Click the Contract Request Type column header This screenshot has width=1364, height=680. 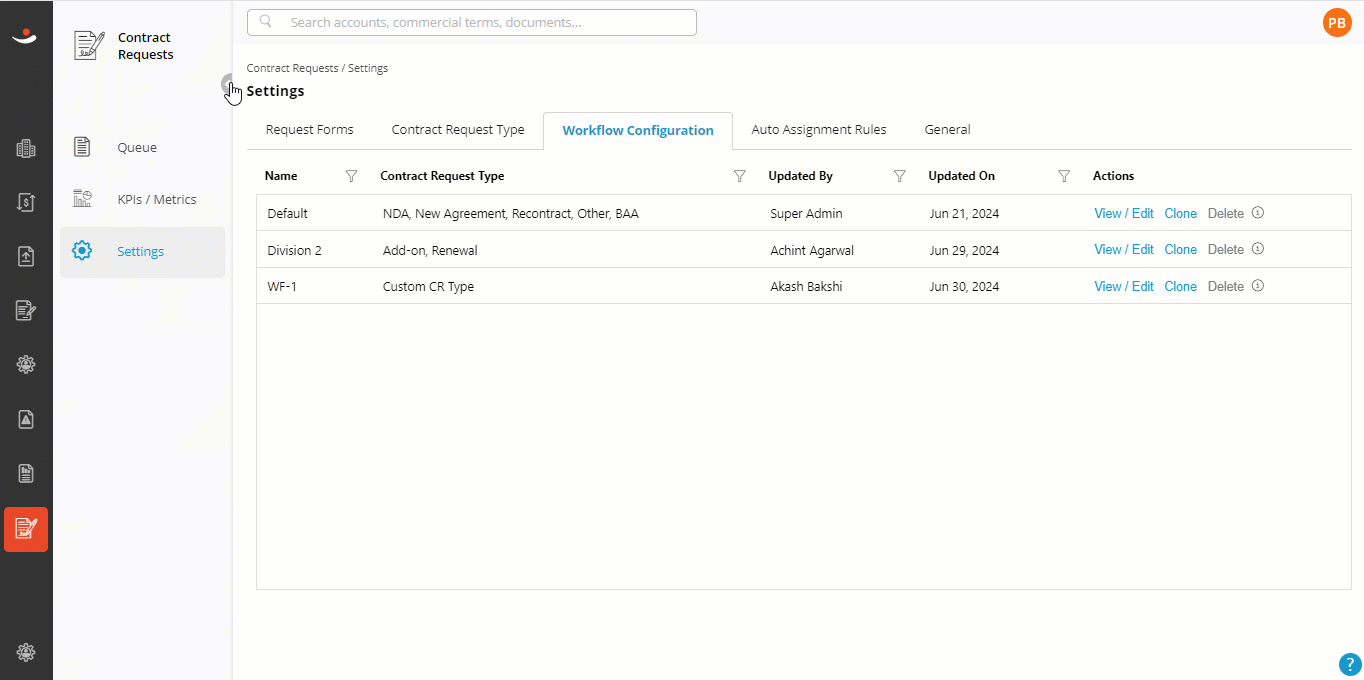442,176
